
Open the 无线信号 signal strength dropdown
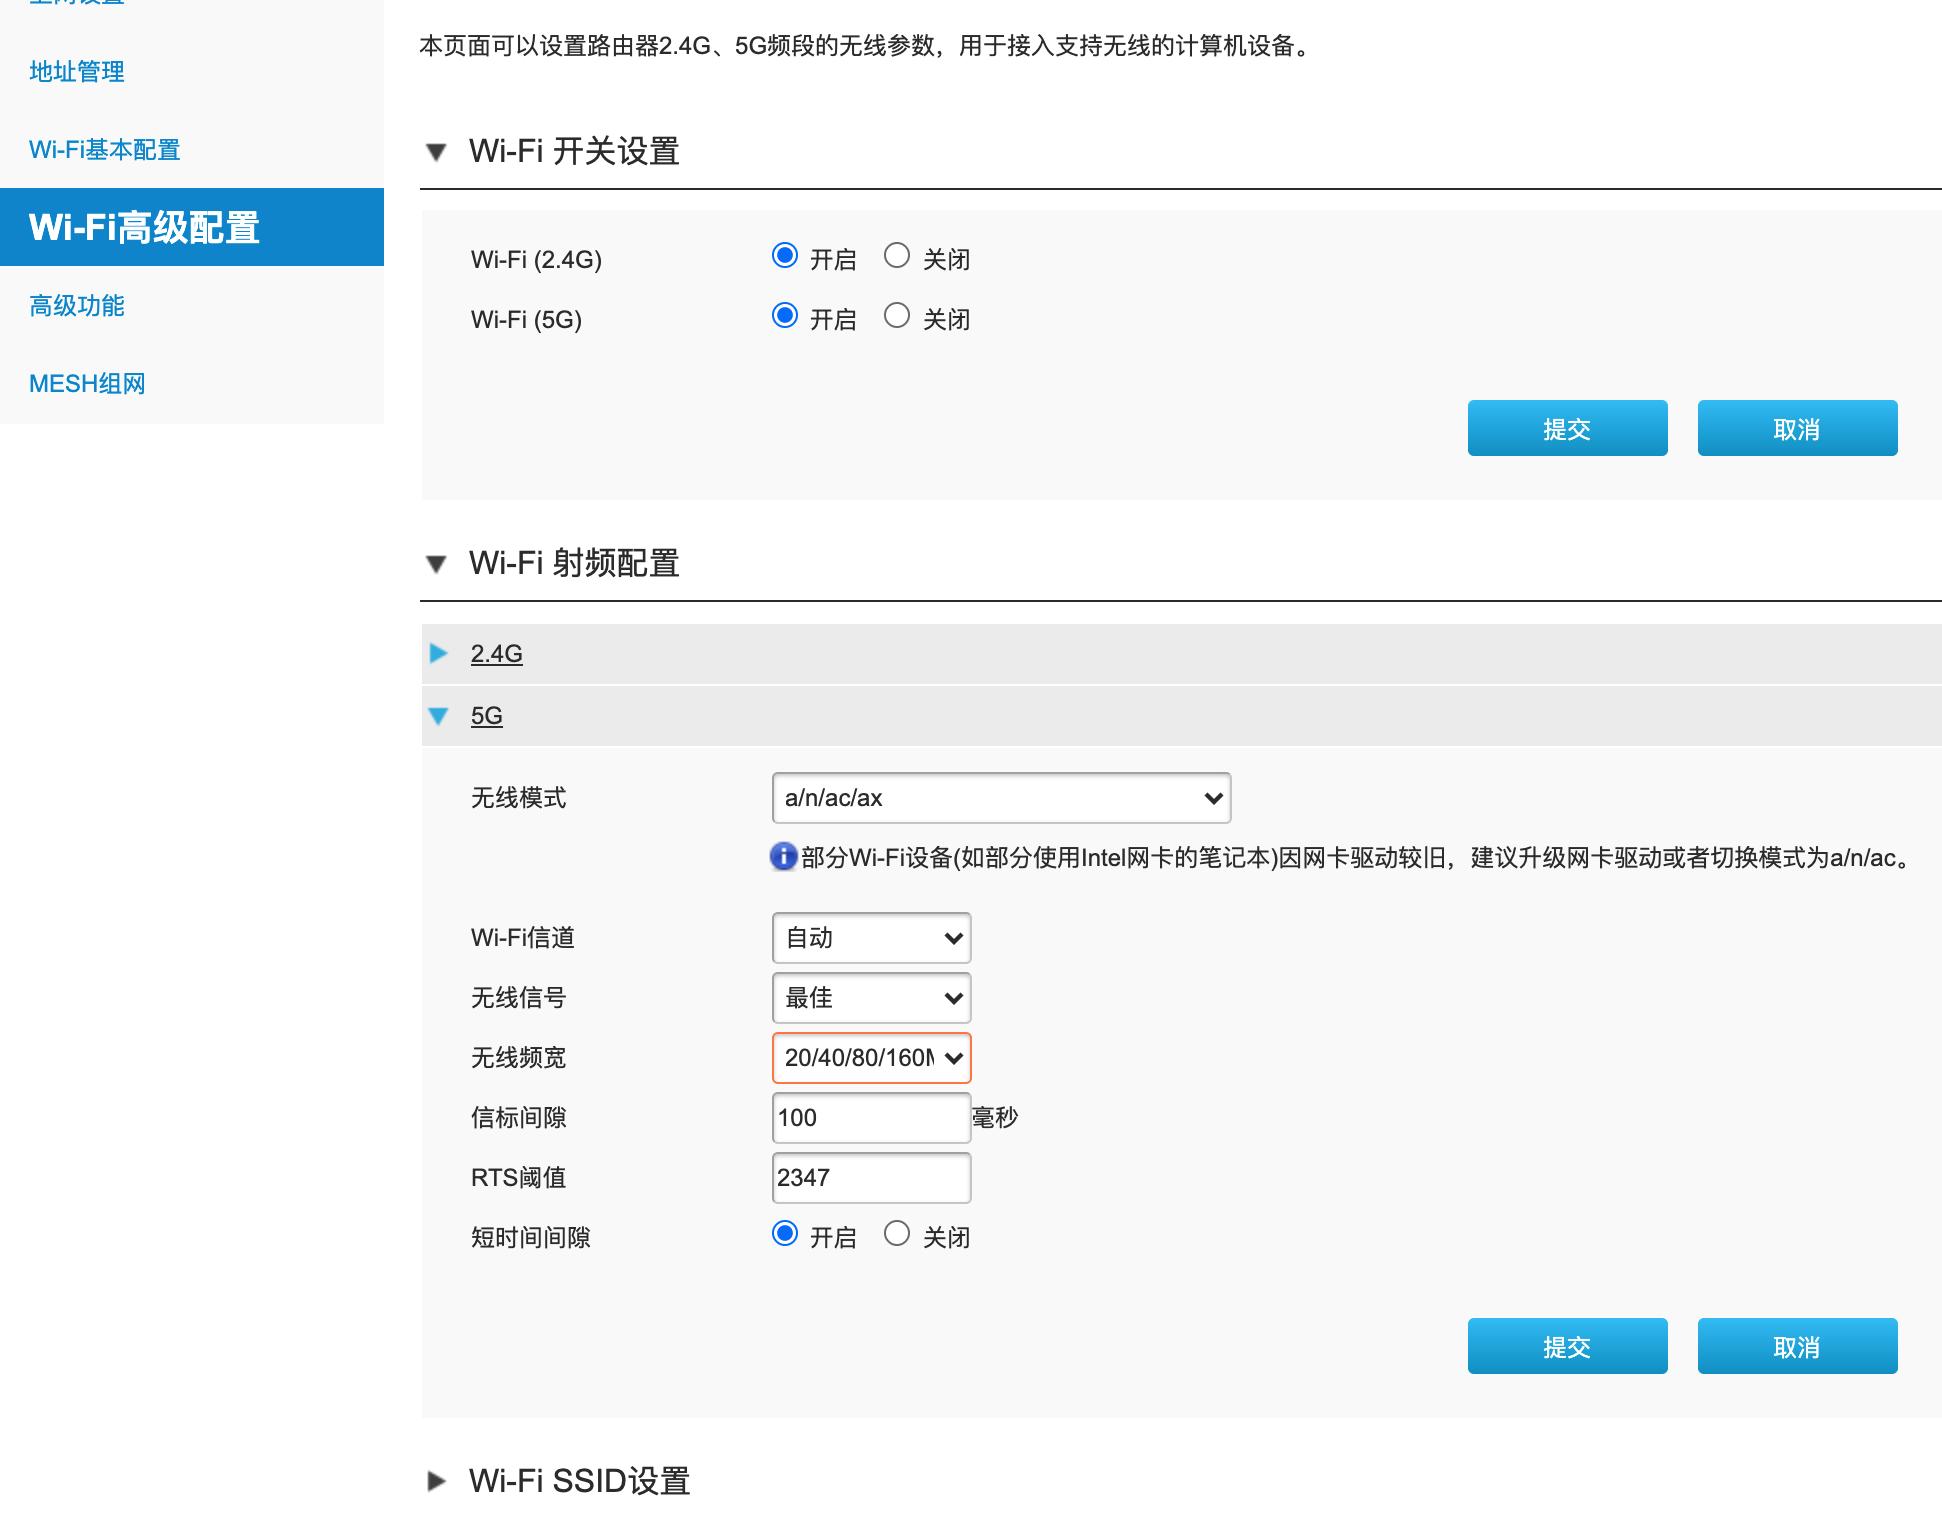click(870, 997)
